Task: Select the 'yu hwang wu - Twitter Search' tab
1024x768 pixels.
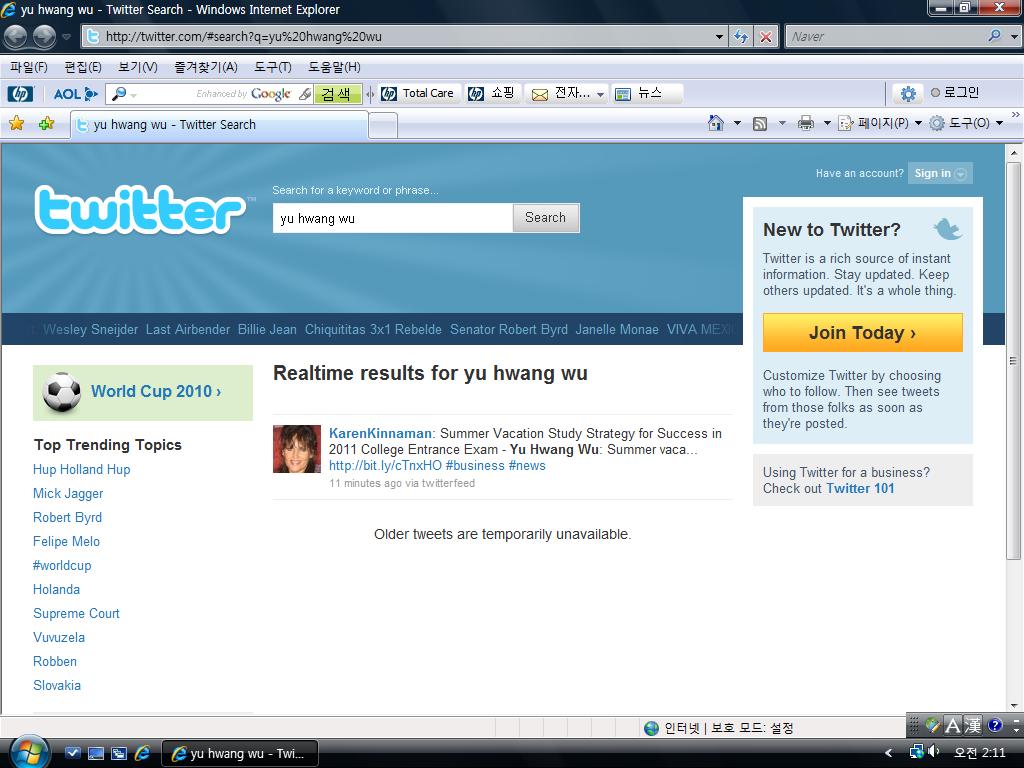Action: coord(218,125)
